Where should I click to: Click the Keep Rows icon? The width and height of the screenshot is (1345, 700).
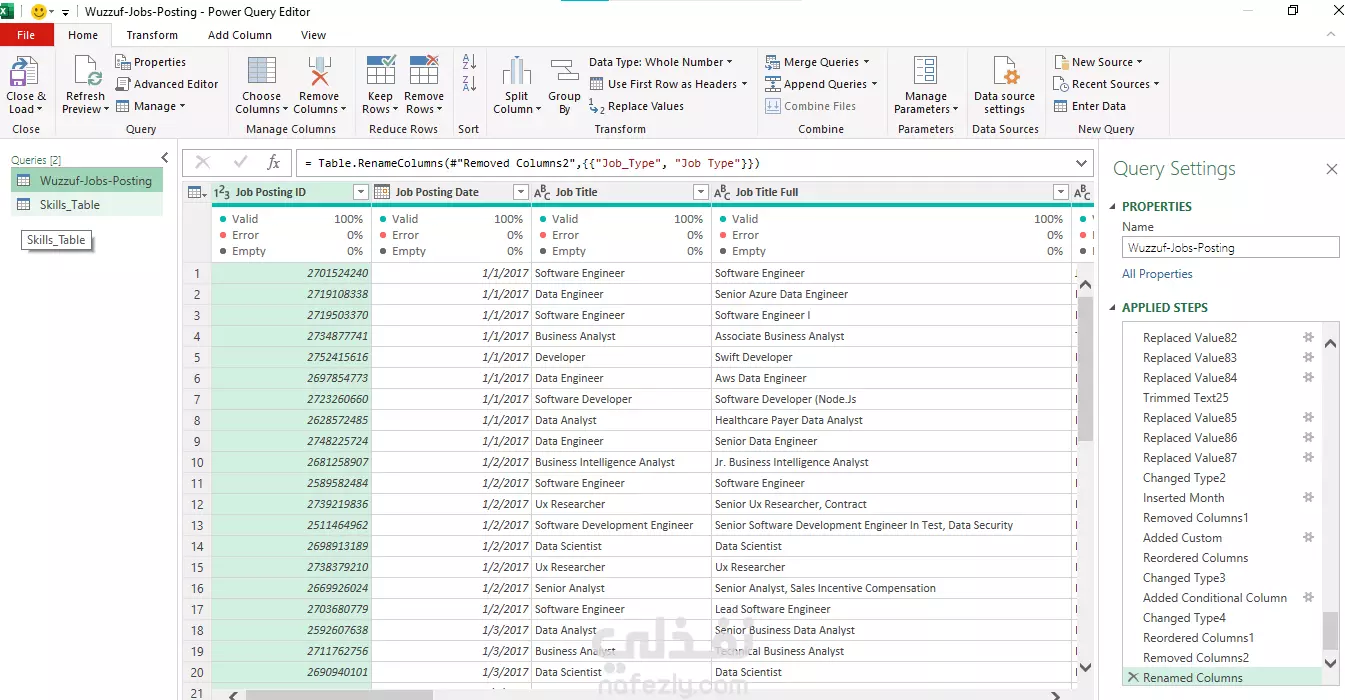click(381, 72)
